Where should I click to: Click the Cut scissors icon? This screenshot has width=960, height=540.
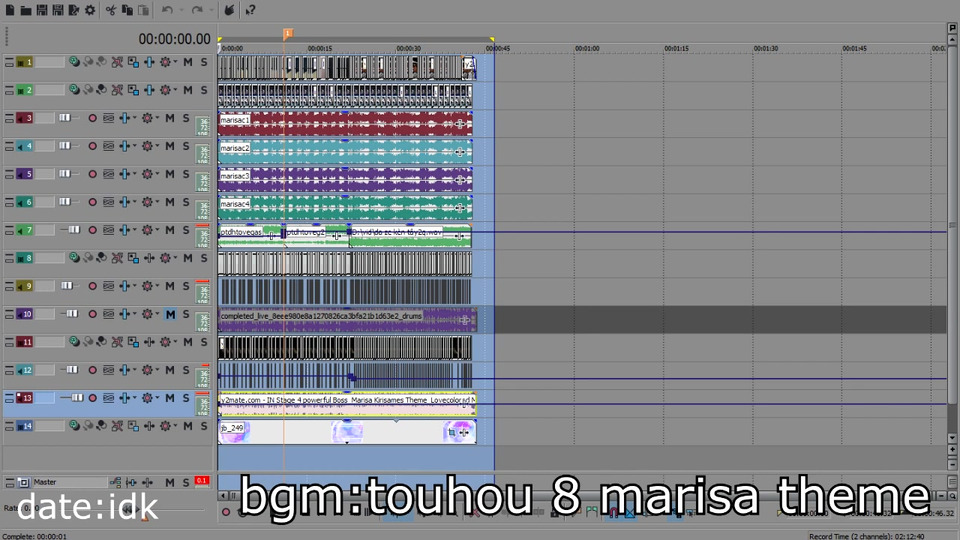click(x=111, y=10)
